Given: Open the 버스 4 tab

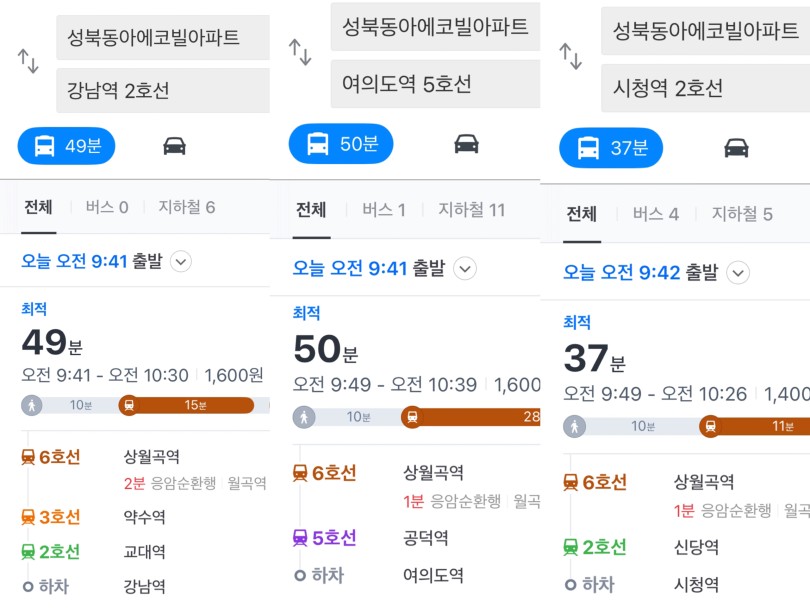Looking at the screenshot, I should (656, 214).
